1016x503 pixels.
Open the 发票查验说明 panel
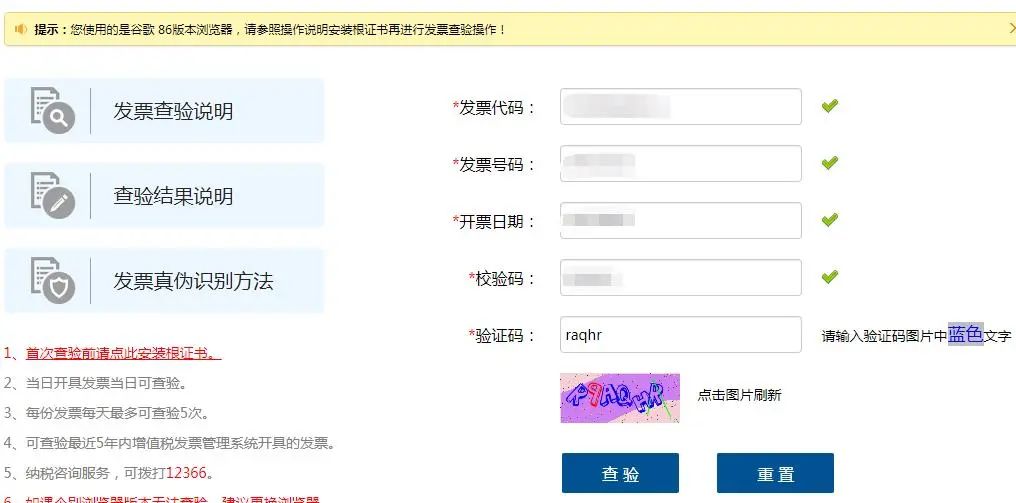point(164,111)
